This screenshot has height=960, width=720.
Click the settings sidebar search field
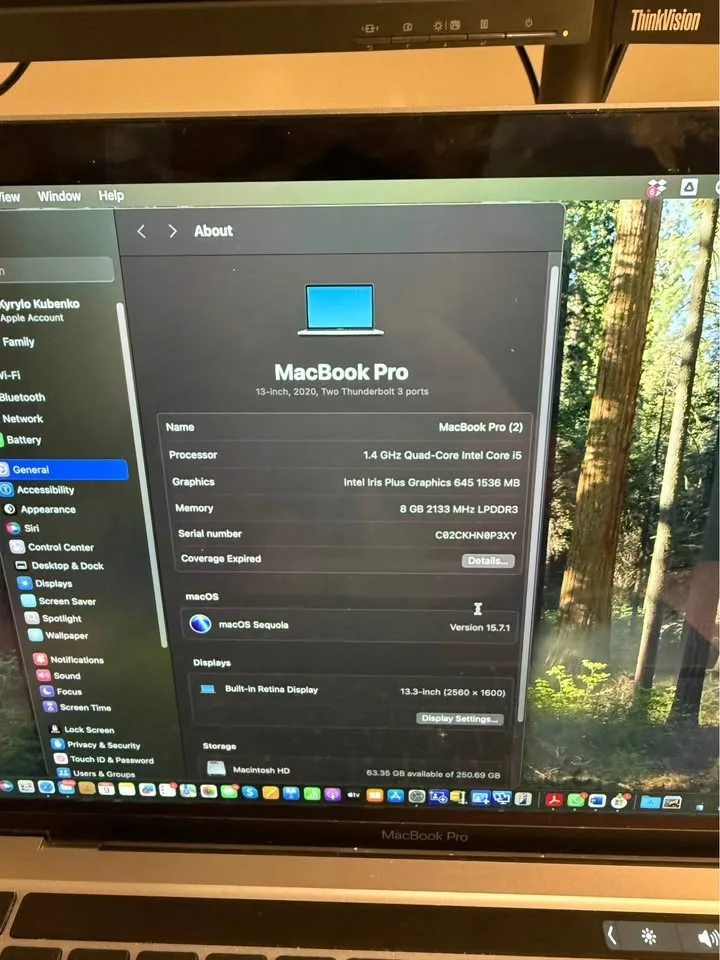56,270
